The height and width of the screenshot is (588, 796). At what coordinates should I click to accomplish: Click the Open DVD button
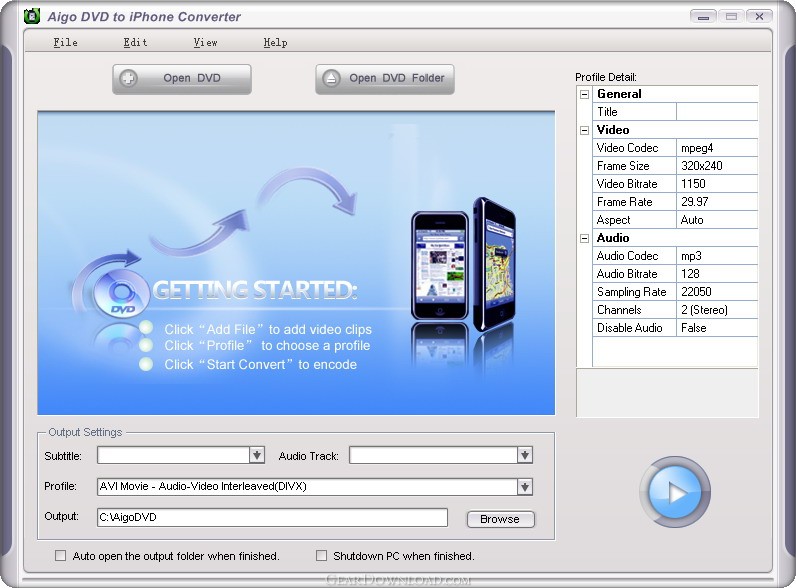click(182, 79)
